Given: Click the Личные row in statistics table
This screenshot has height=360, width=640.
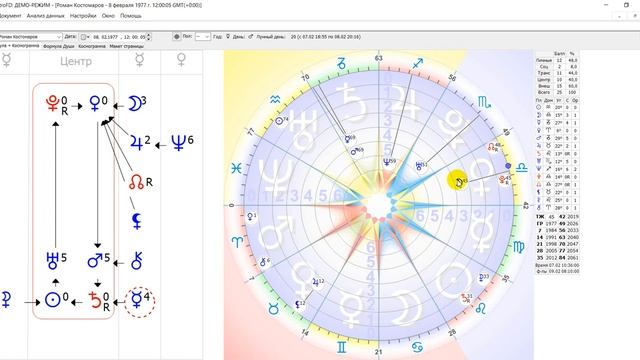Looking at the screenshot, I should (557, 60).
